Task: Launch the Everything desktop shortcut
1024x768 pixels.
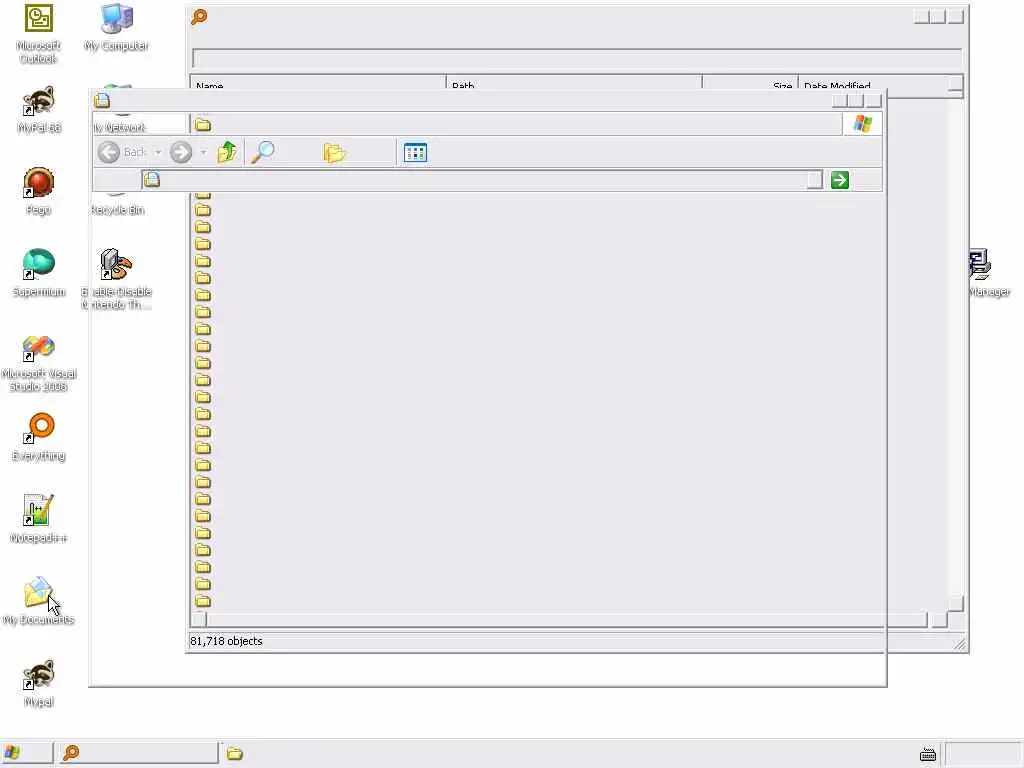Action: coord(39,437)
